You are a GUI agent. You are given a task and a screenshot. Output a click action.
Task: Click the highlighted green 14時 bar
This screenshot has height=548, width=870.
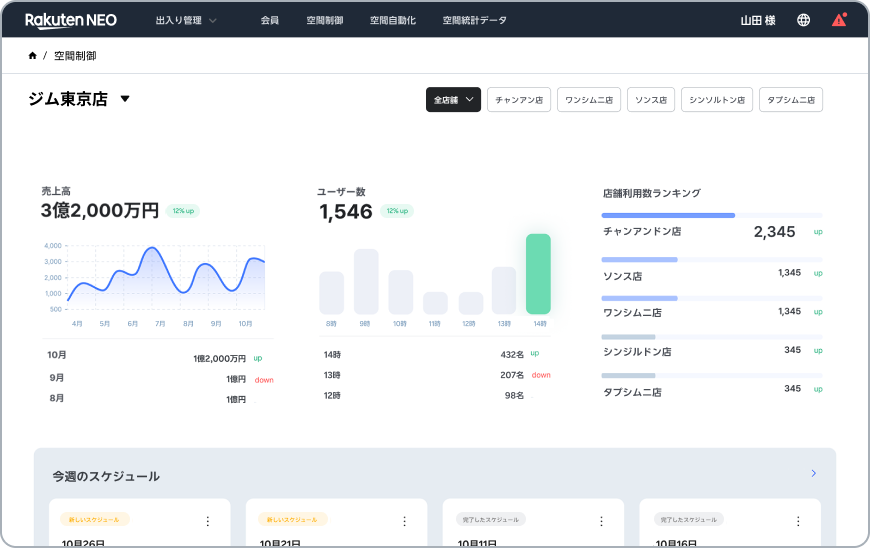click(x=538, y=273)
